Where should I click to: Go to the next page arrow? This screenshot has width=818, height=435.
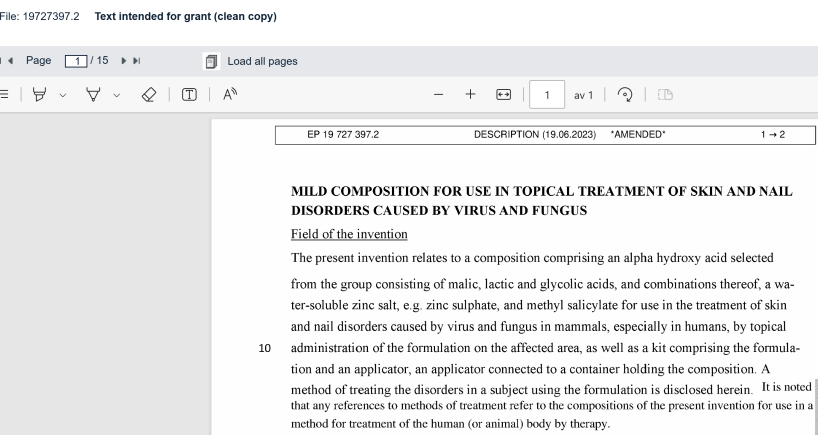[x=124, y=61]
